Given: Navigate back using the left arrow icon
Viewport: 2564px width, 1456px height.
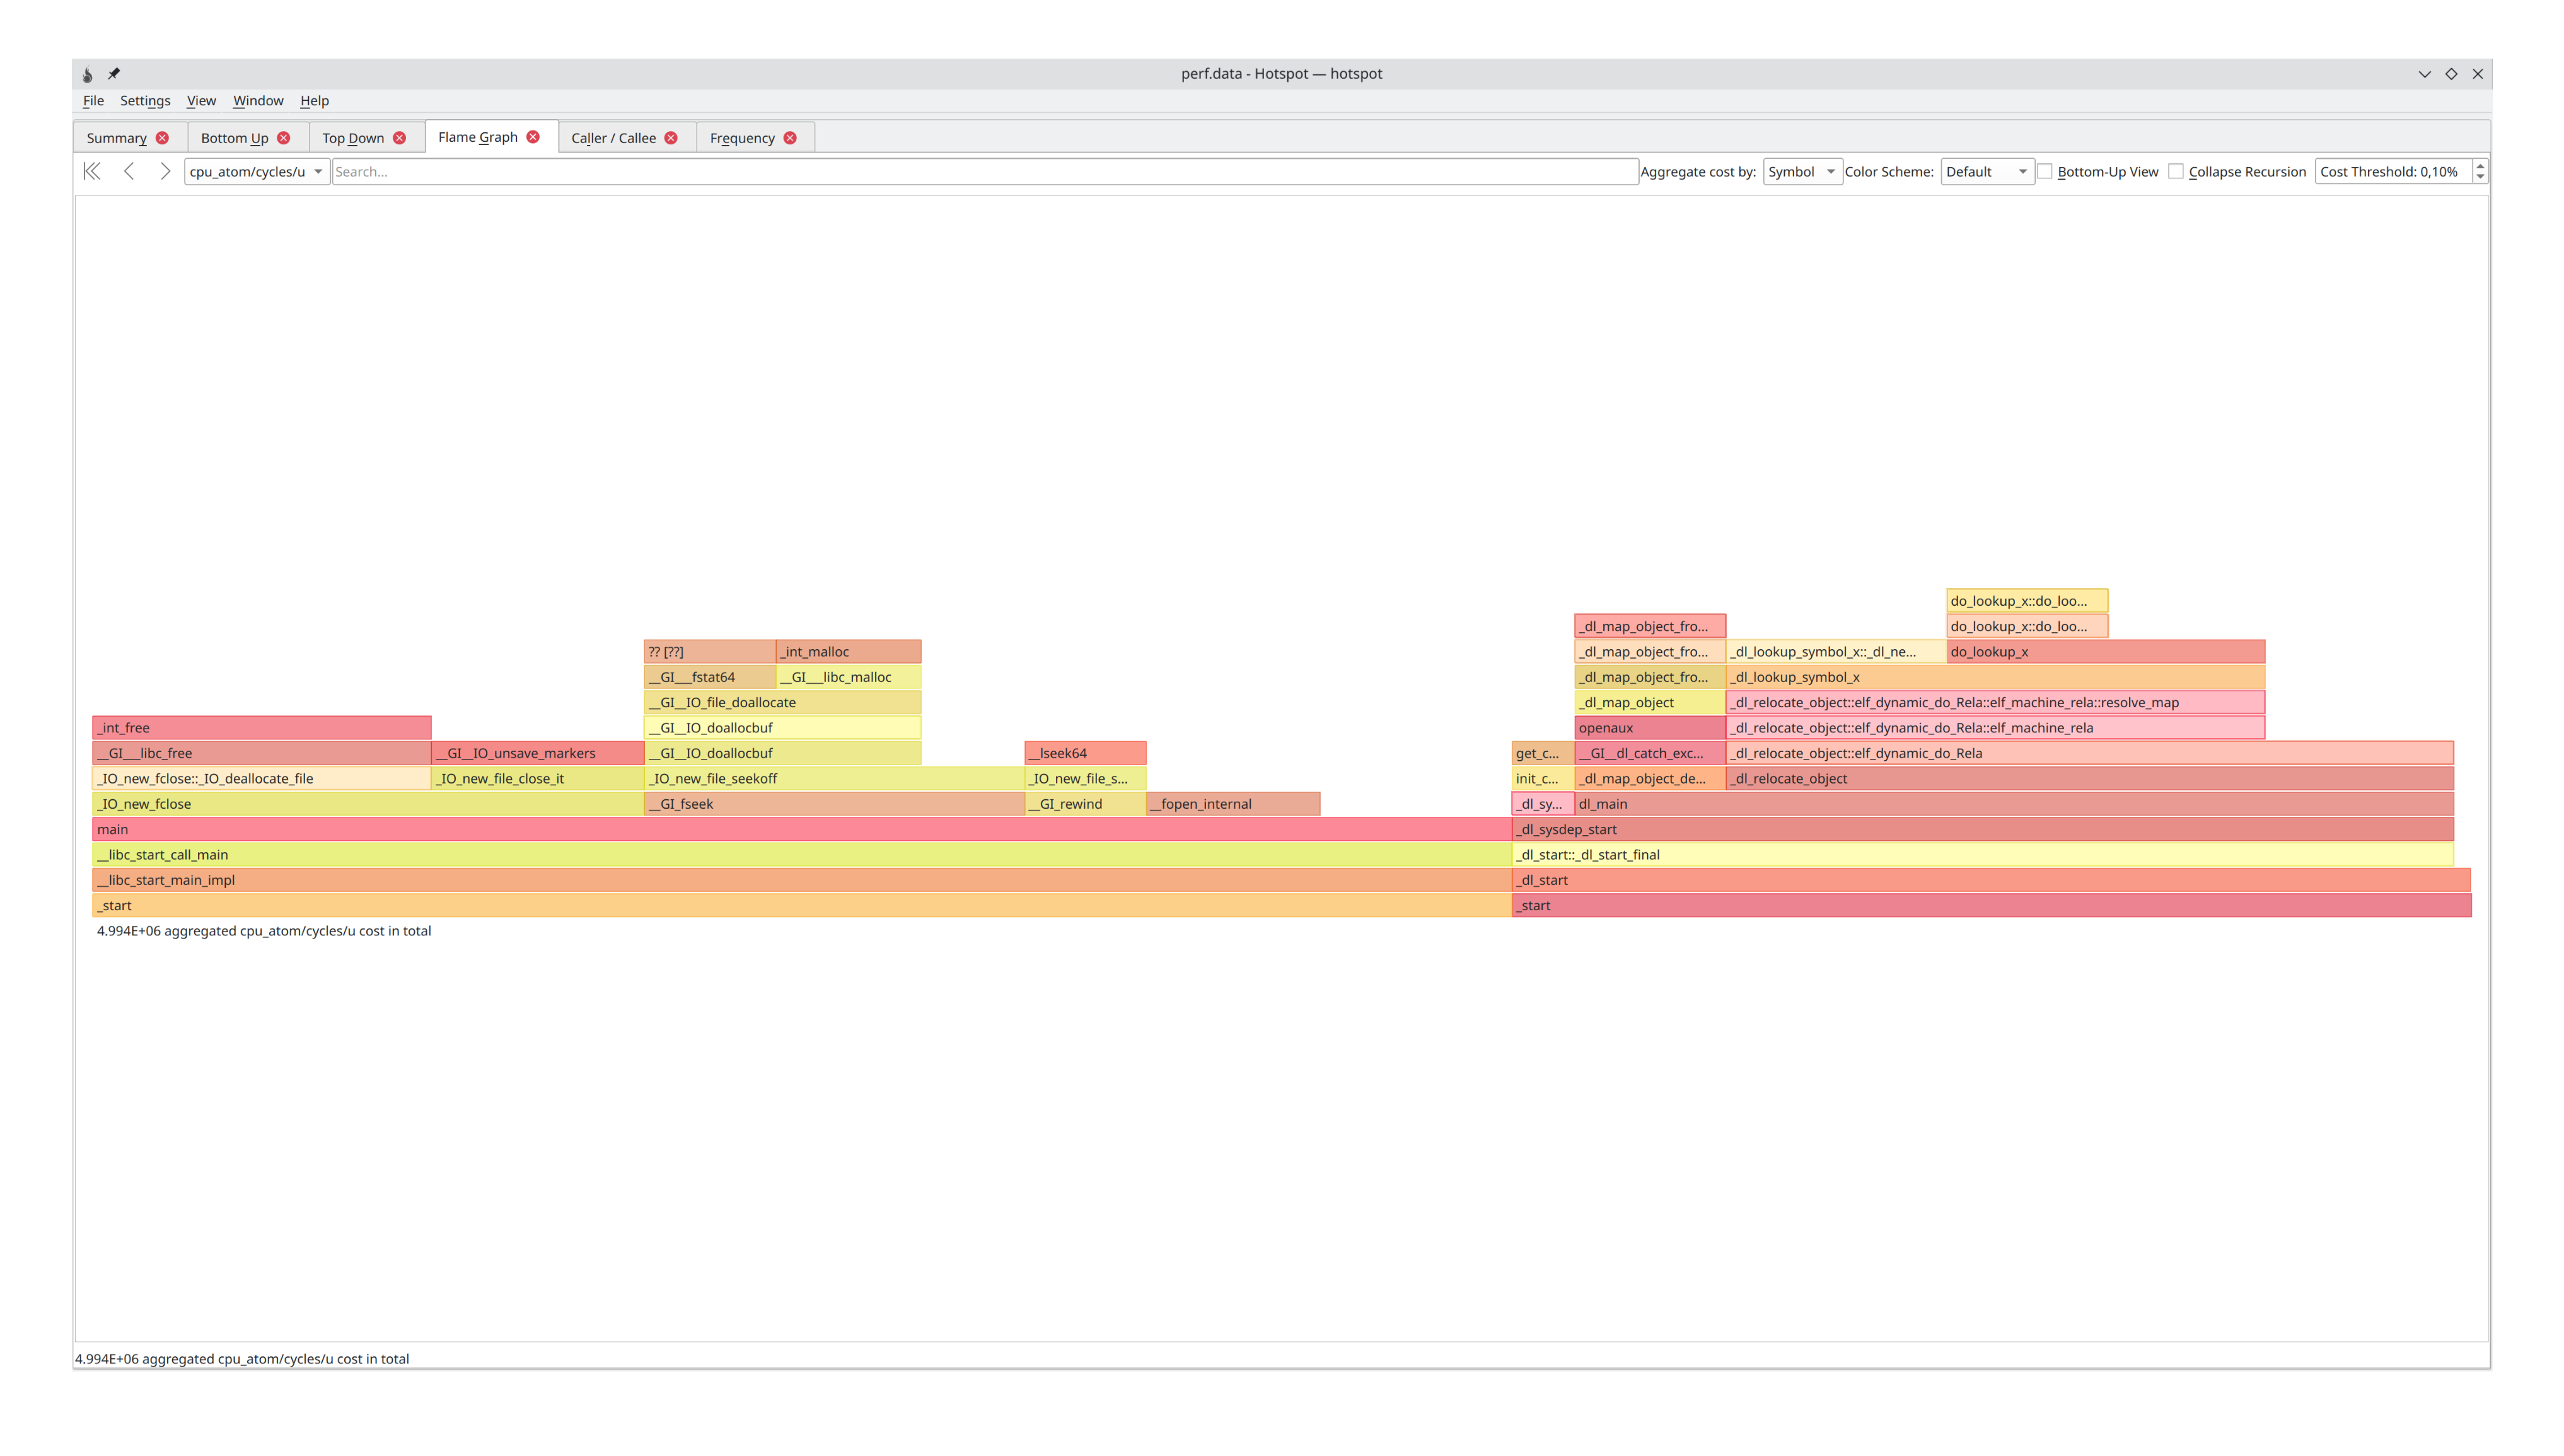Looking at the screenshot, I should [129, 171].
